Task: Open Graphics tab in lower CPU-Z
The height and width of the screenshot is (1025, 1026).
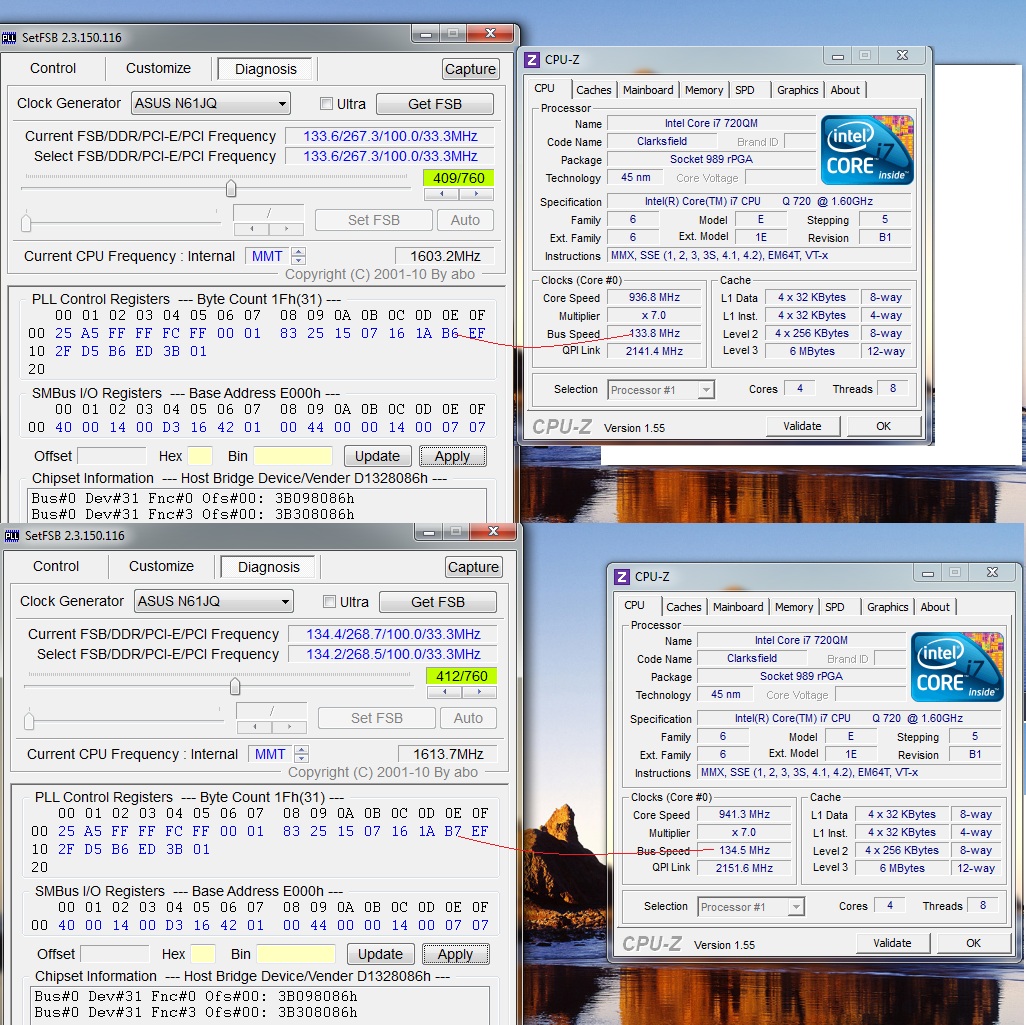Action: pyautogui.click(x=888, y=607)
